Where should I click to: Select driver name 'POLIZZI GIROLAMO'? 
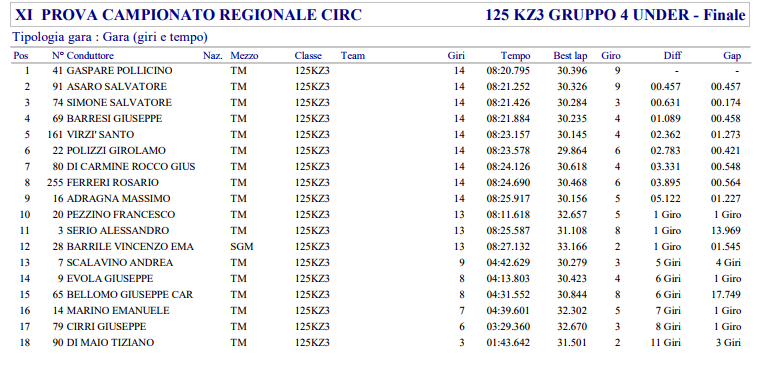coord(116,151)
